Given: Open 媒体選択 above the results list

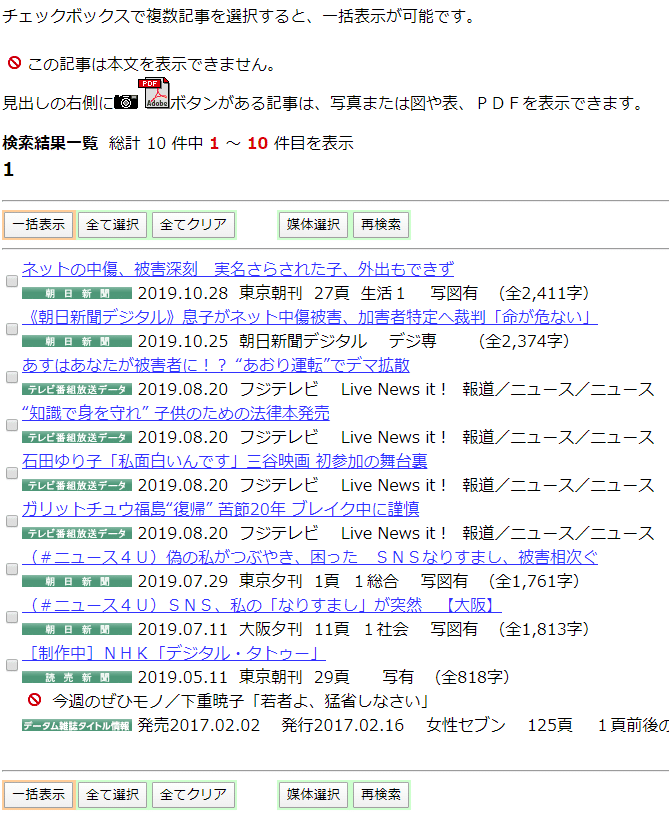Looking at the screenshot, I should pyautogui.click(x=314, y=224).
